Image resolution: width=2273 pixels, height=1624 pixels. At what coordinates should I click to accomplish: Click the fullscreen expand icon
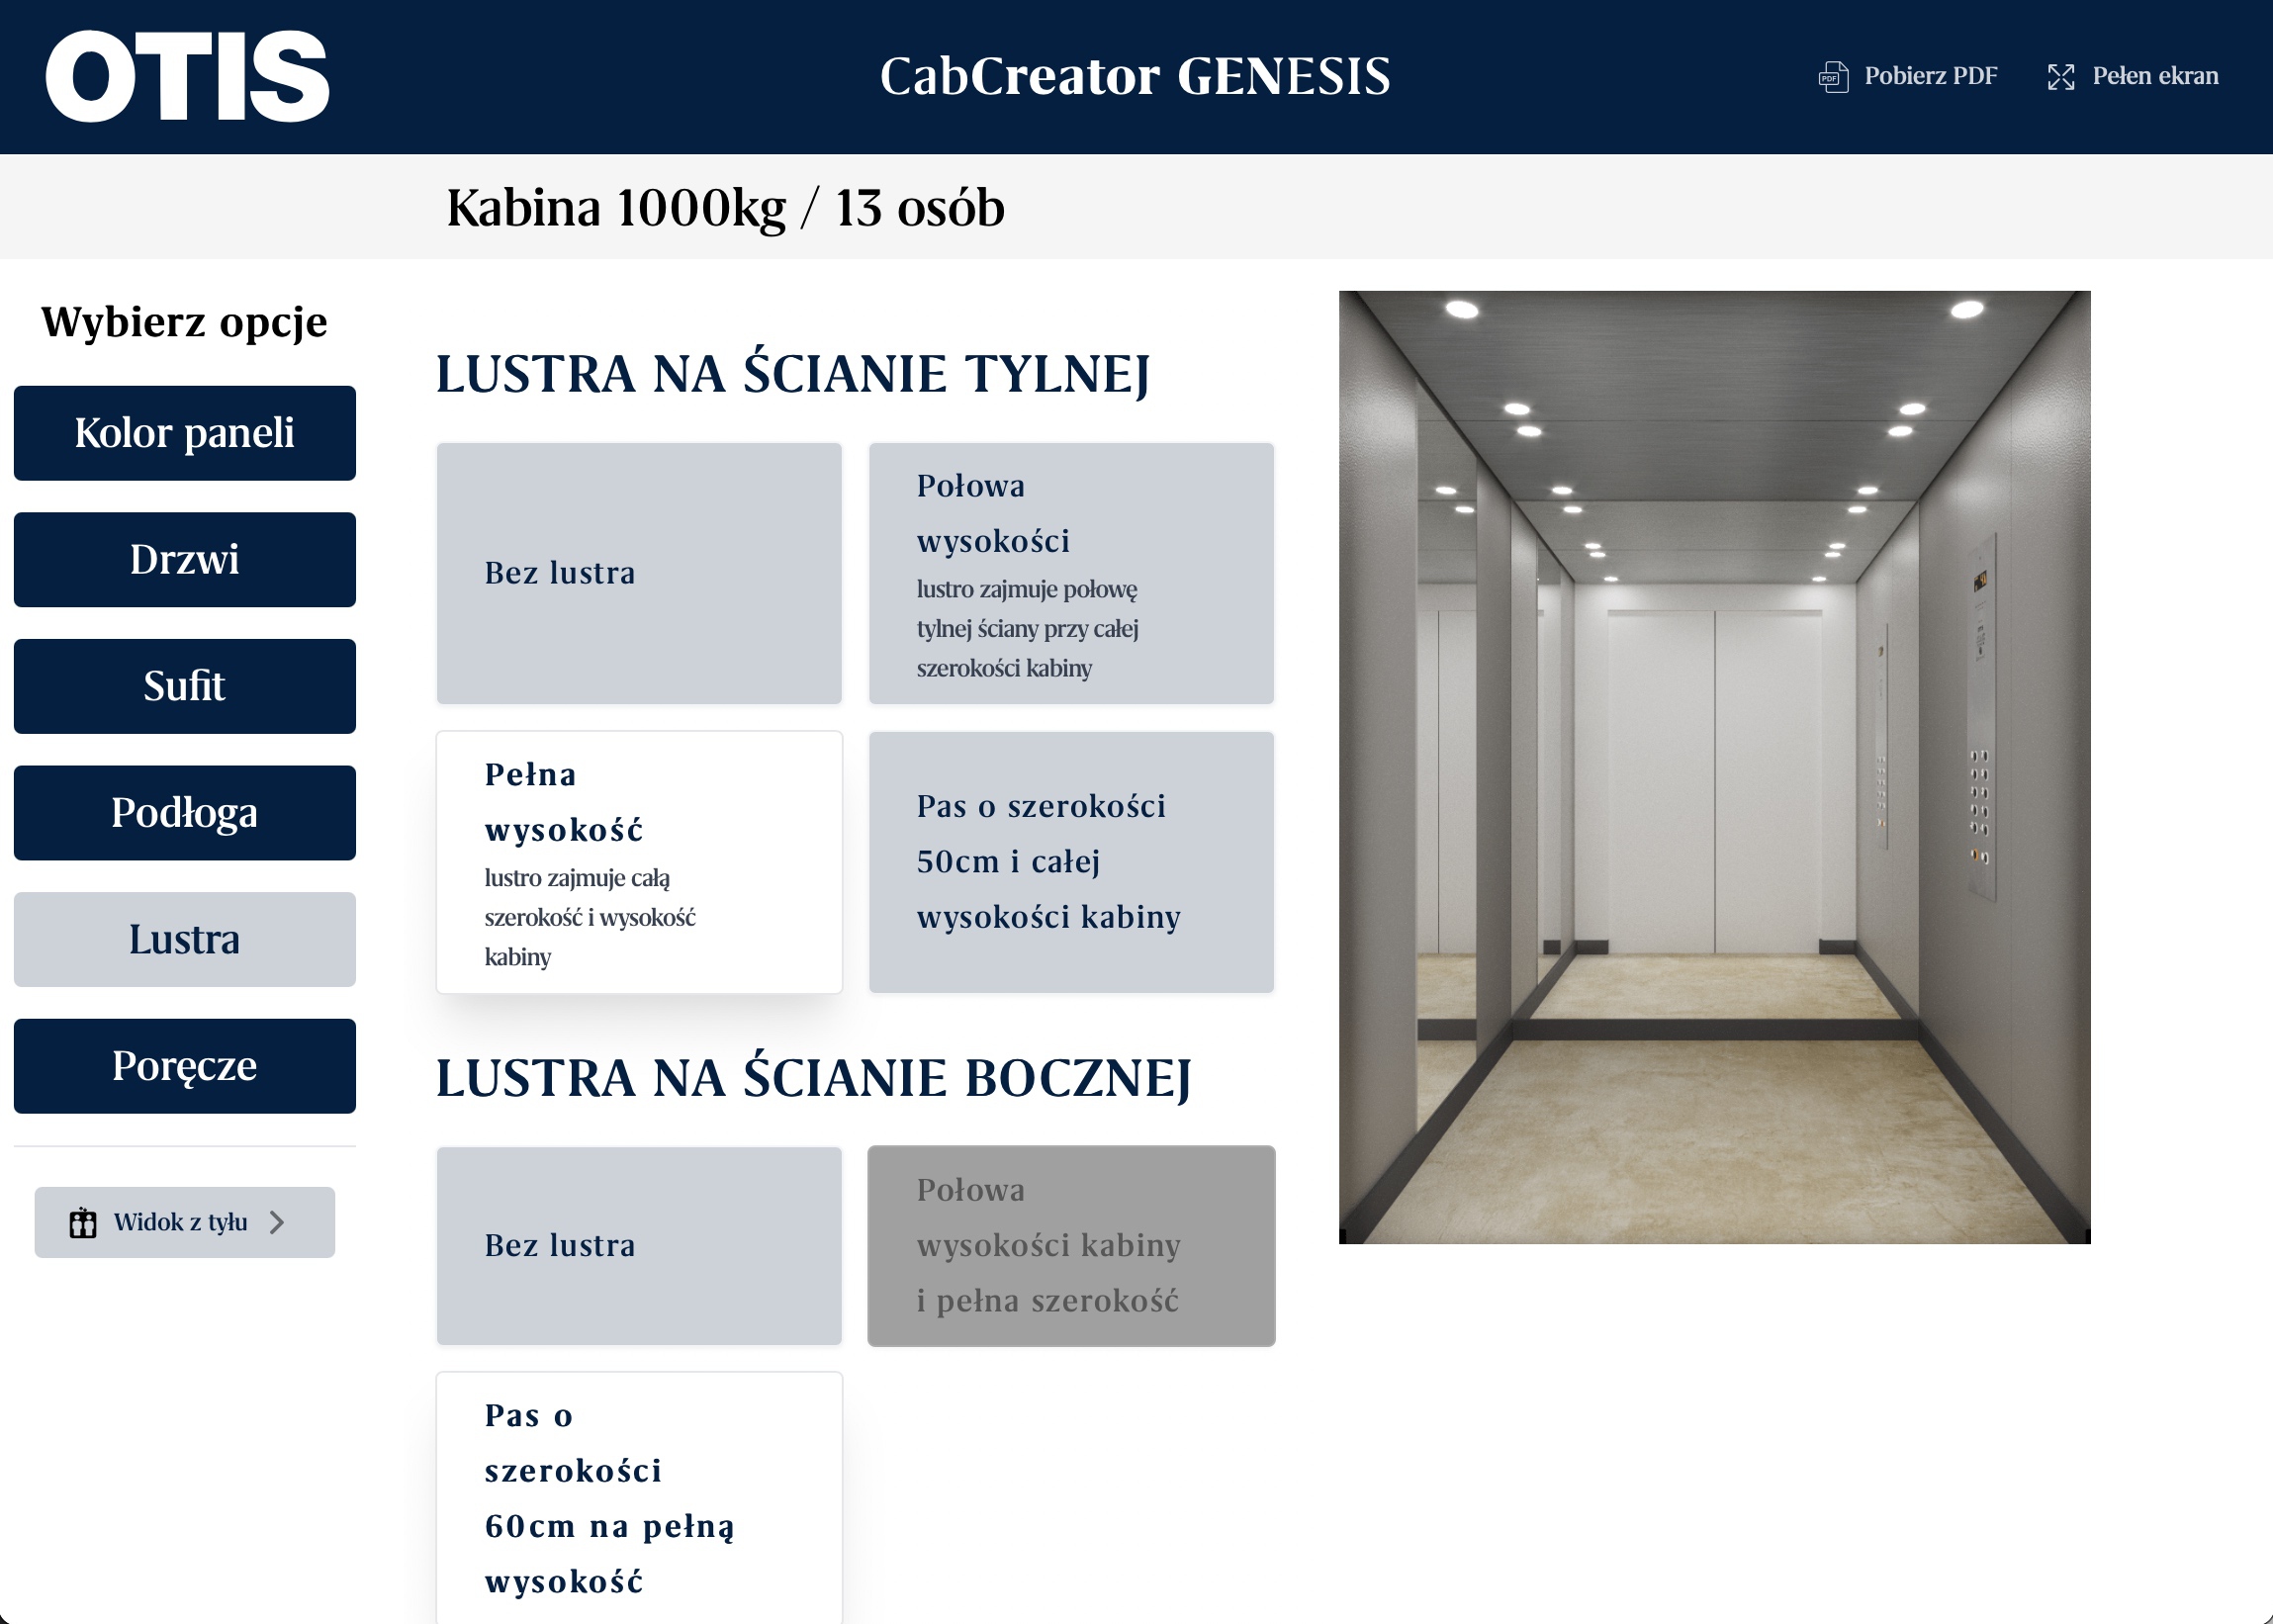[x=2062, y=75]
